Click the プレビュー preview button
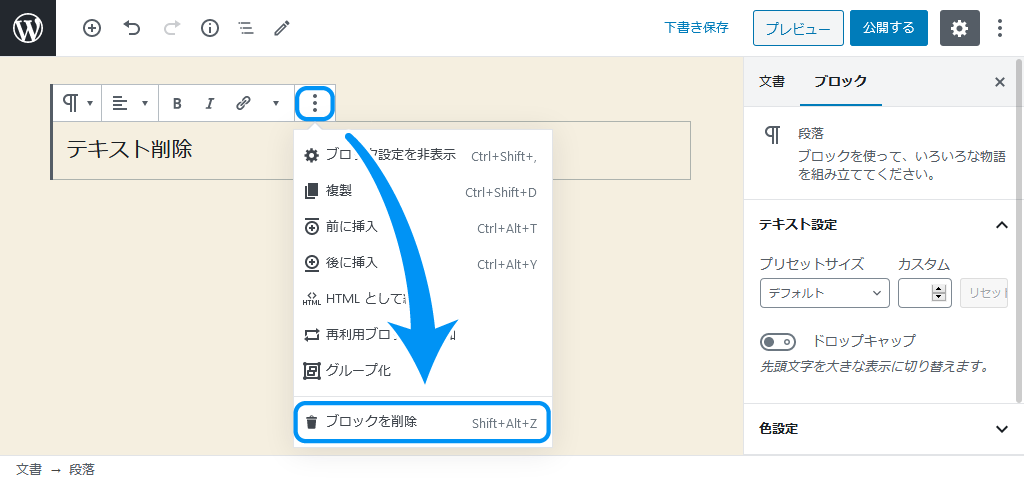The height and width of the screenshot is (480, 1024). click(x=798, y=28)
